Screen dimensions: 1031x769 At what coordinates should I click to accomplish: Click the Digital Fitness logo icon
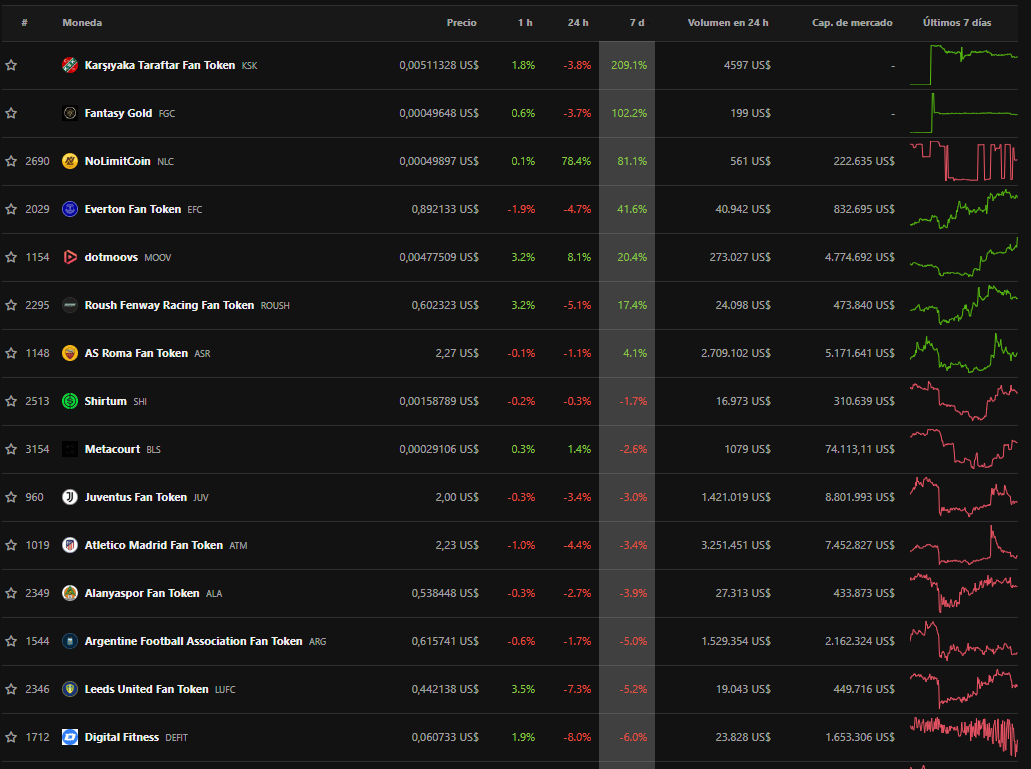[70, 737]
